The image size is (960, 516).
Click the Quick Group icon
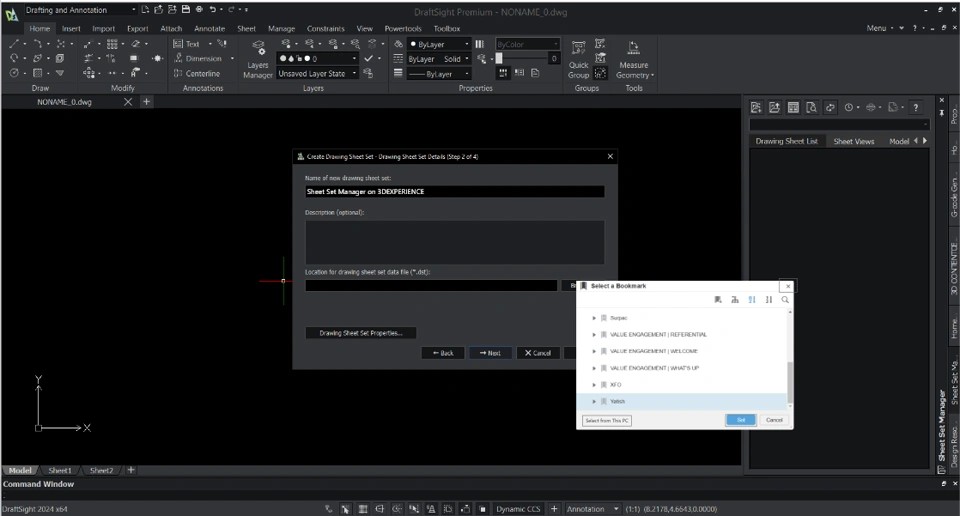pos(578,60)
